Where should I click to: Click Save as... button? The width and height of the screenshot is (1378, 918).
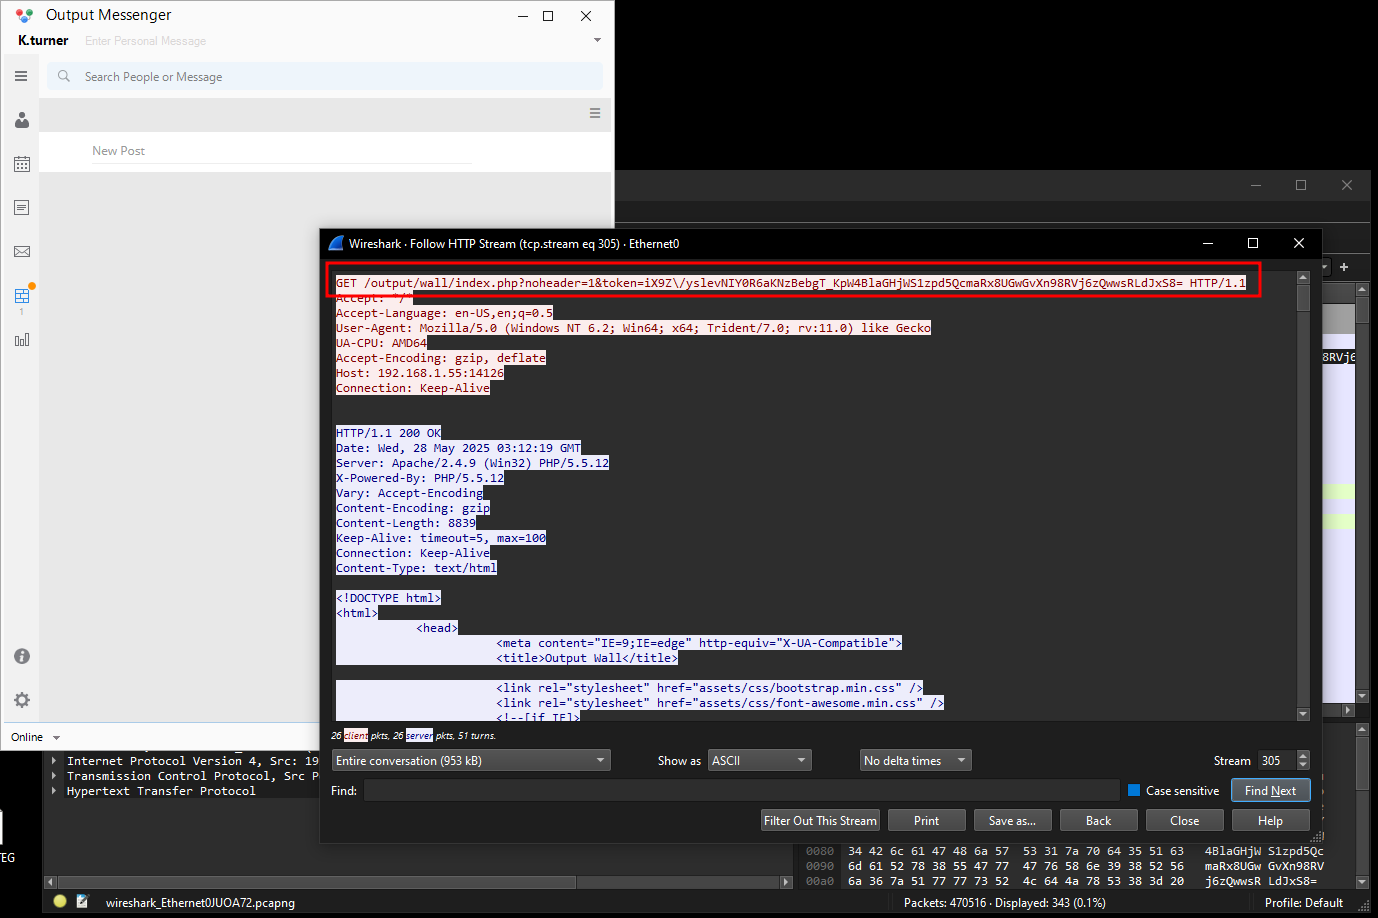click(1012, 820)
